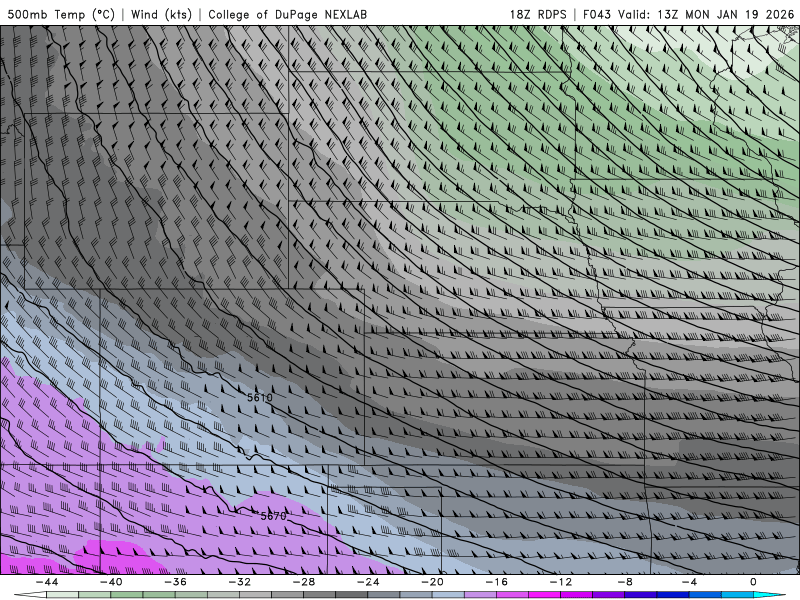Click the -40 color scale label

pos(111,582)
